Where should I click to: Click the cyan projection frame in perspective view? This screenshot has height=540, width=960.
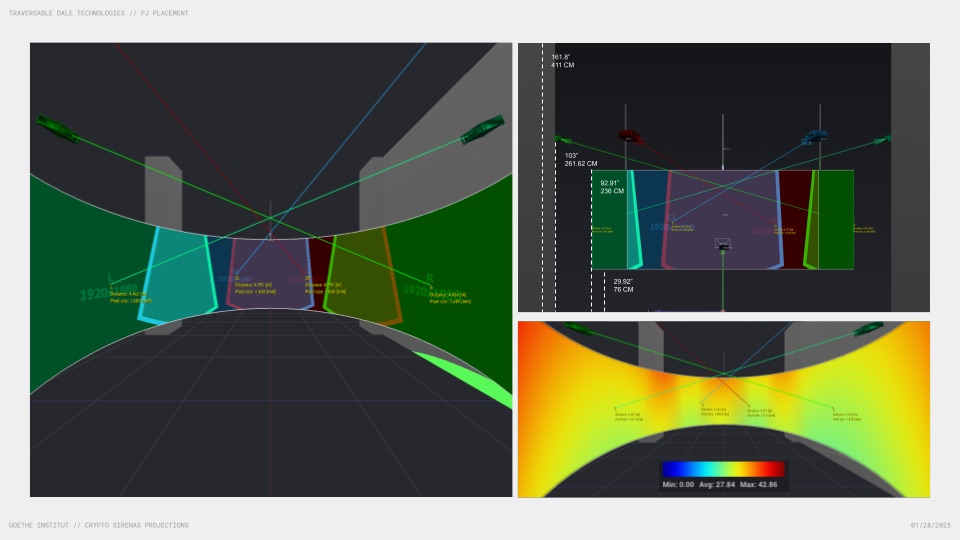178,274
